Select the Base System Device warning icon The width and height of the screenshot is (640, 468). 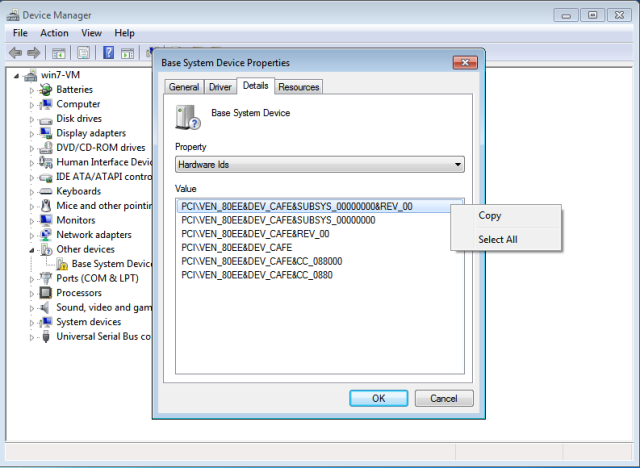coord(62,264)
